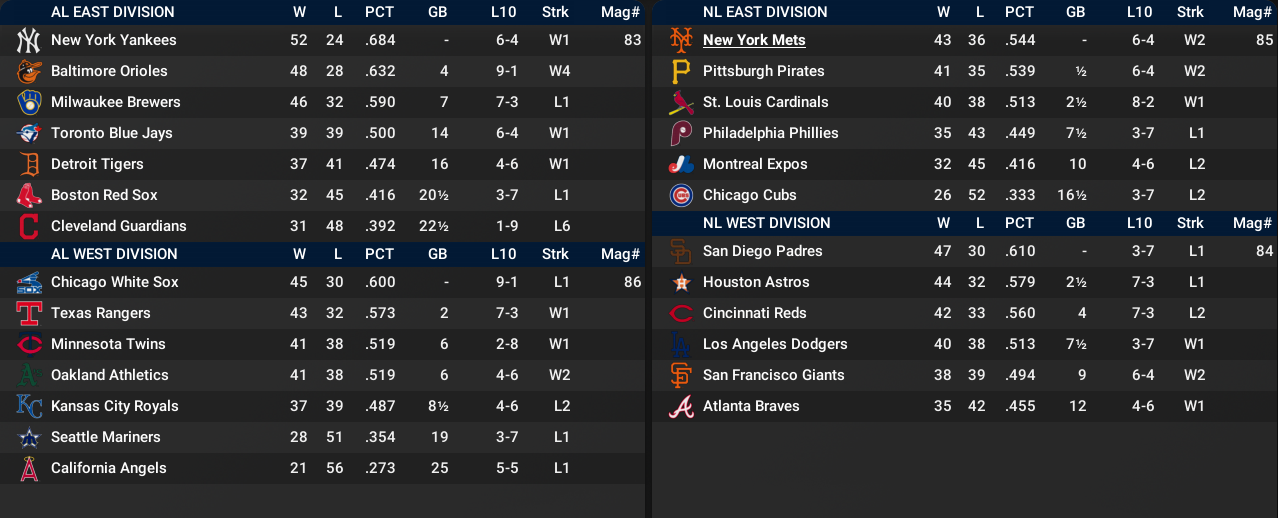Click the Atlanta Braves logo icon
Viewport: 1278px width, 518px height.
point(681,407)
